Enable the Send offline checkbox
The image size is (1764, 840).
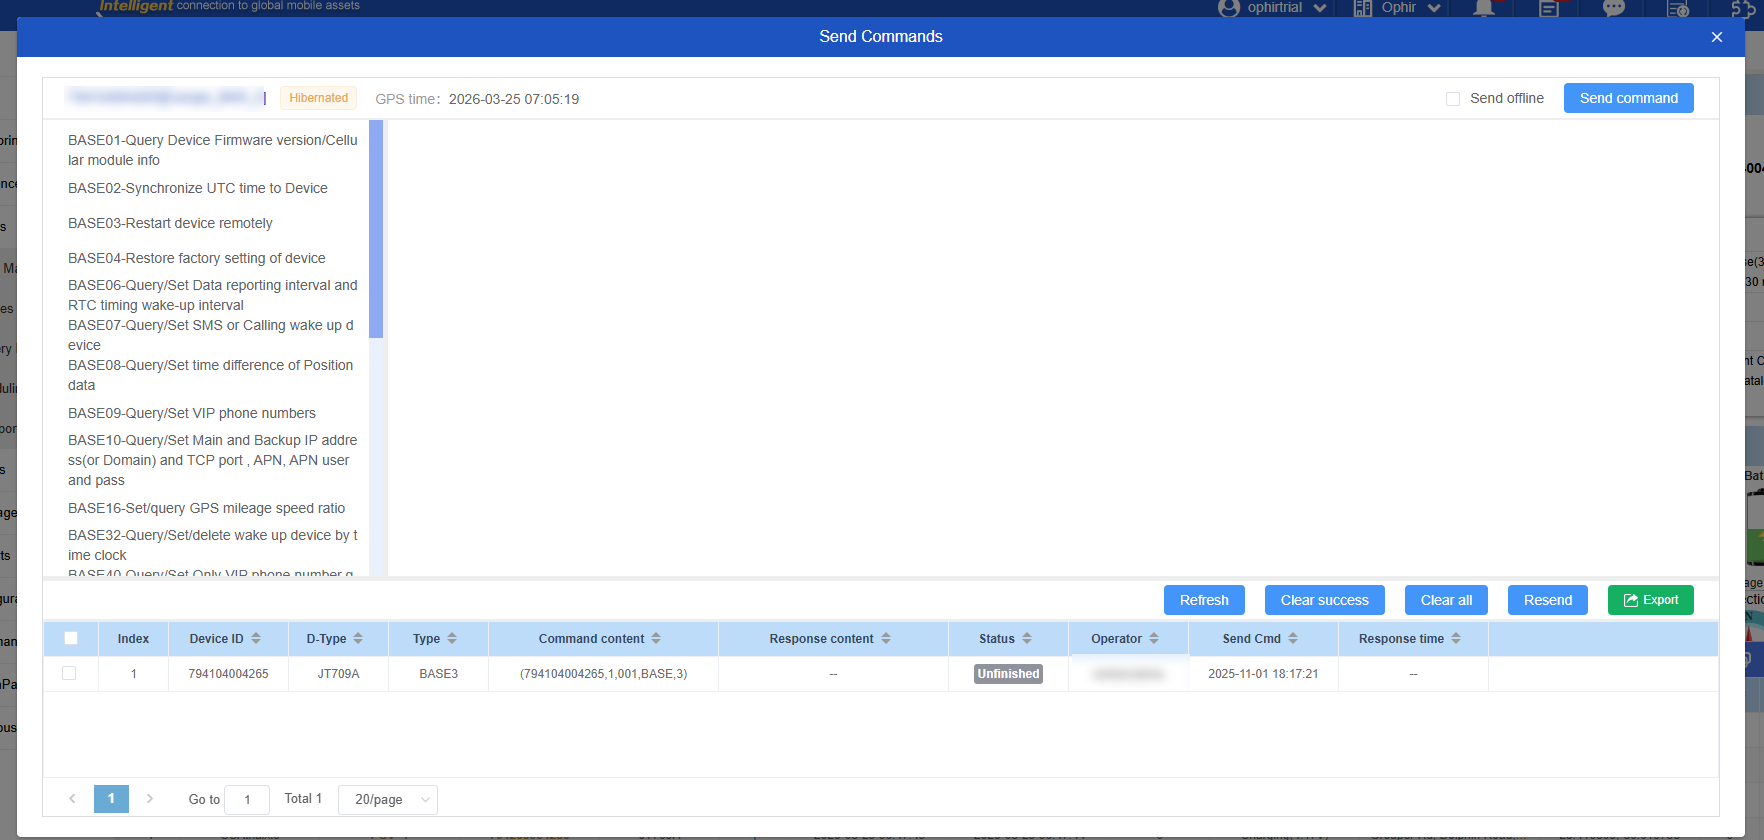[x=1453, y=99]
